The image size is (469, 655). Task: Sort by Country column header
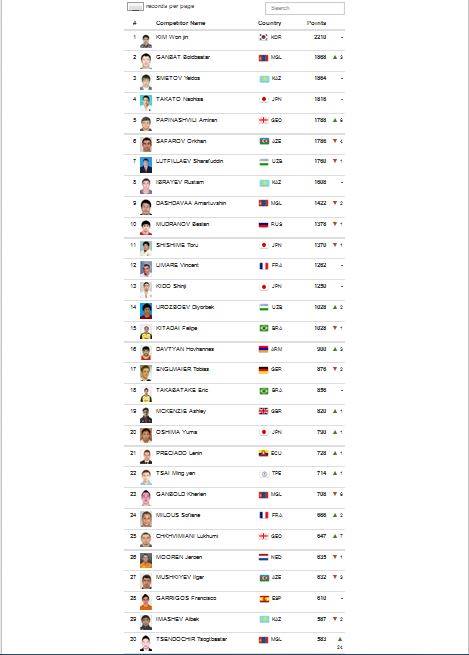(269, 23)
